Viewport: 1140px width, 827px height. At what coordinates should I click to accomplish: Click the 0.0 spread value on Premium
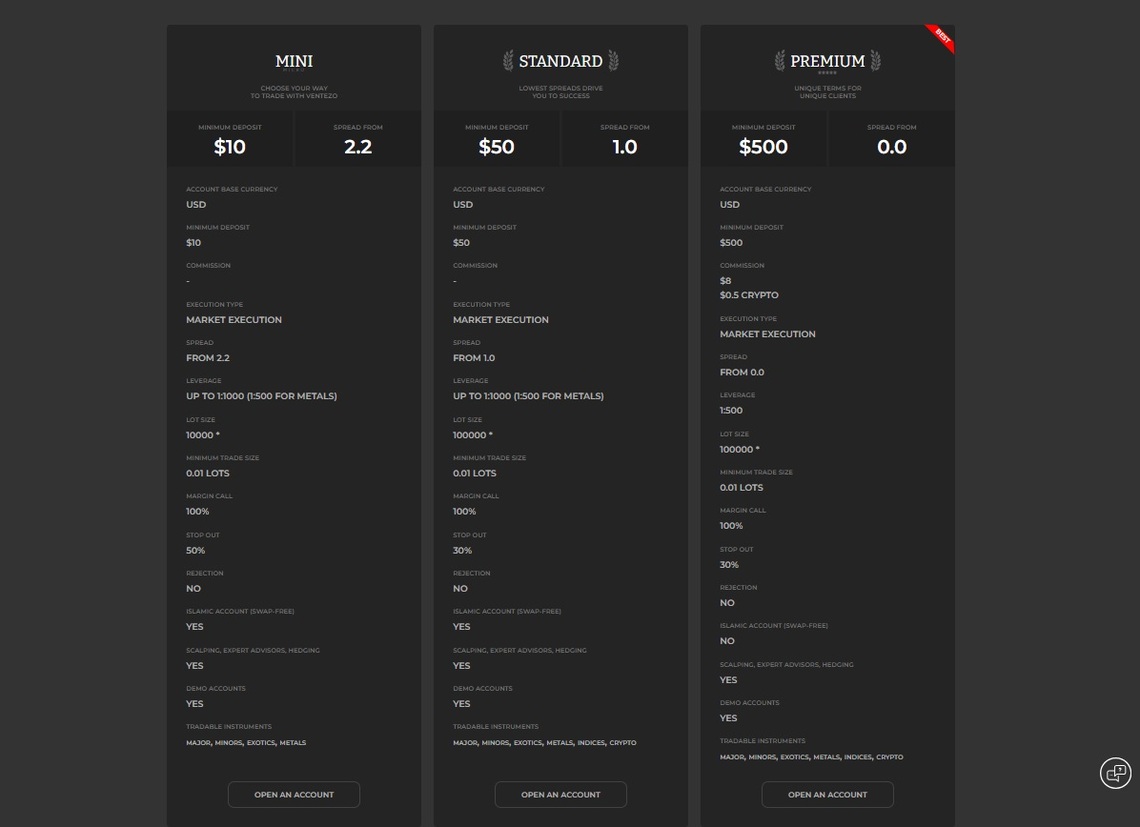click(891, 147)
